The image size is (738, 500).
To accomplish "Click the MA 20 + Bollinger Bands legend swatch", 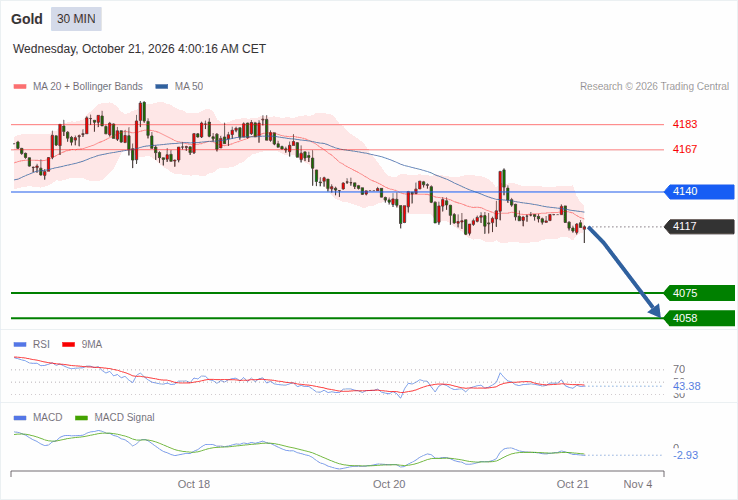I will tap(20, 87).
